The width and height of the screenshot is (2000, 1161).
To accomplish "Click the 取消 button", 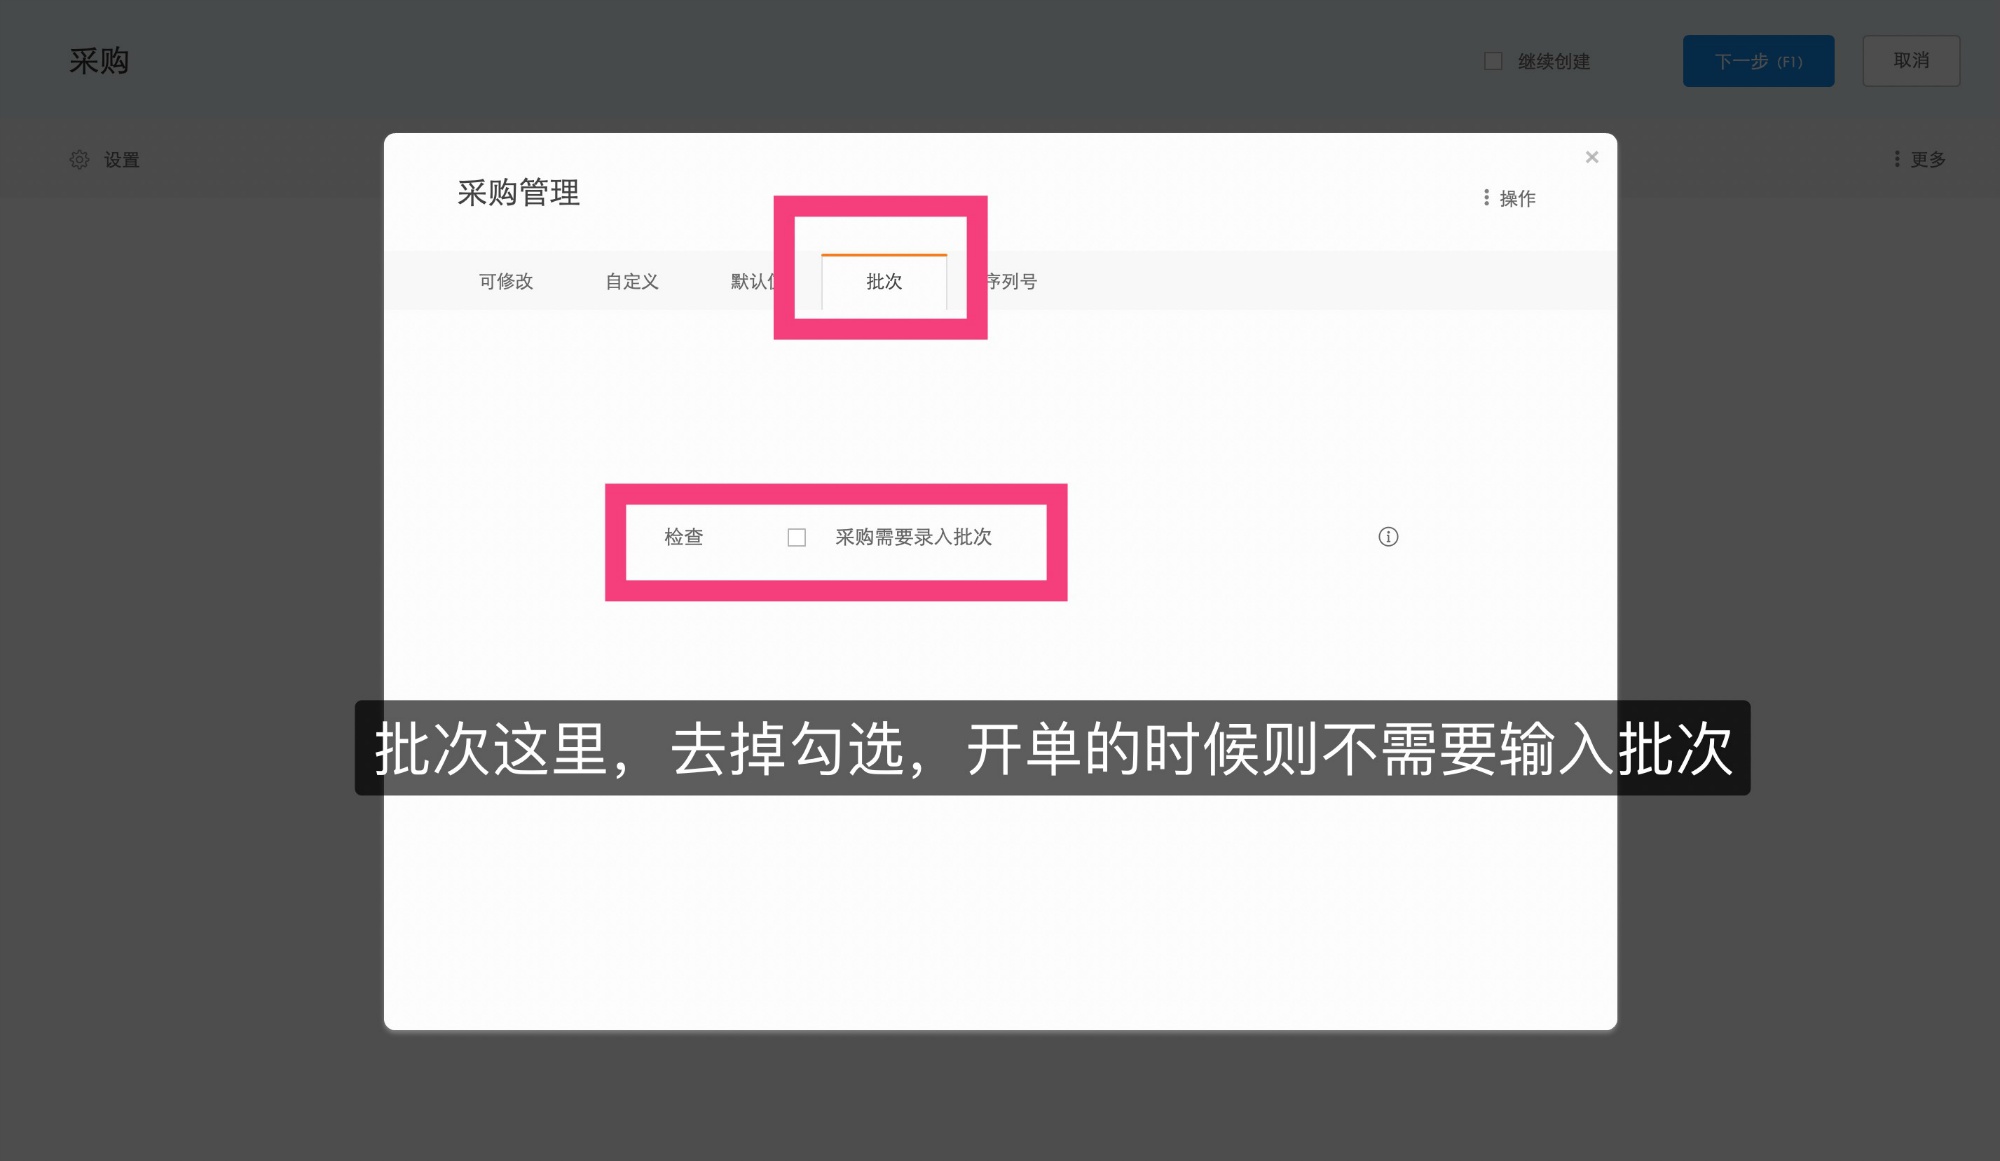I will click(1911, 61).
